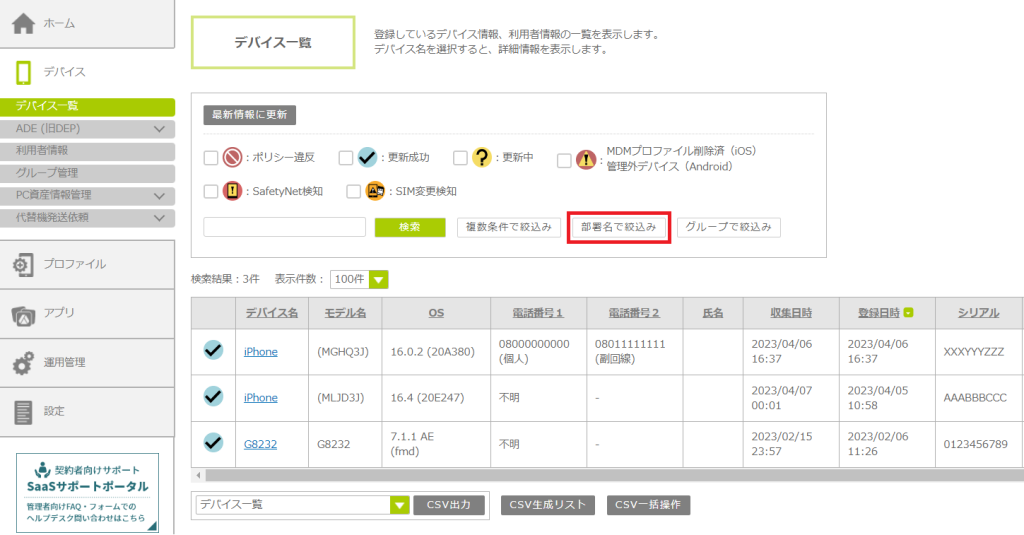Expand the ADE (旧DEP) submenu
This screenshot has height=535, width=1024.
tap(159, 128)
